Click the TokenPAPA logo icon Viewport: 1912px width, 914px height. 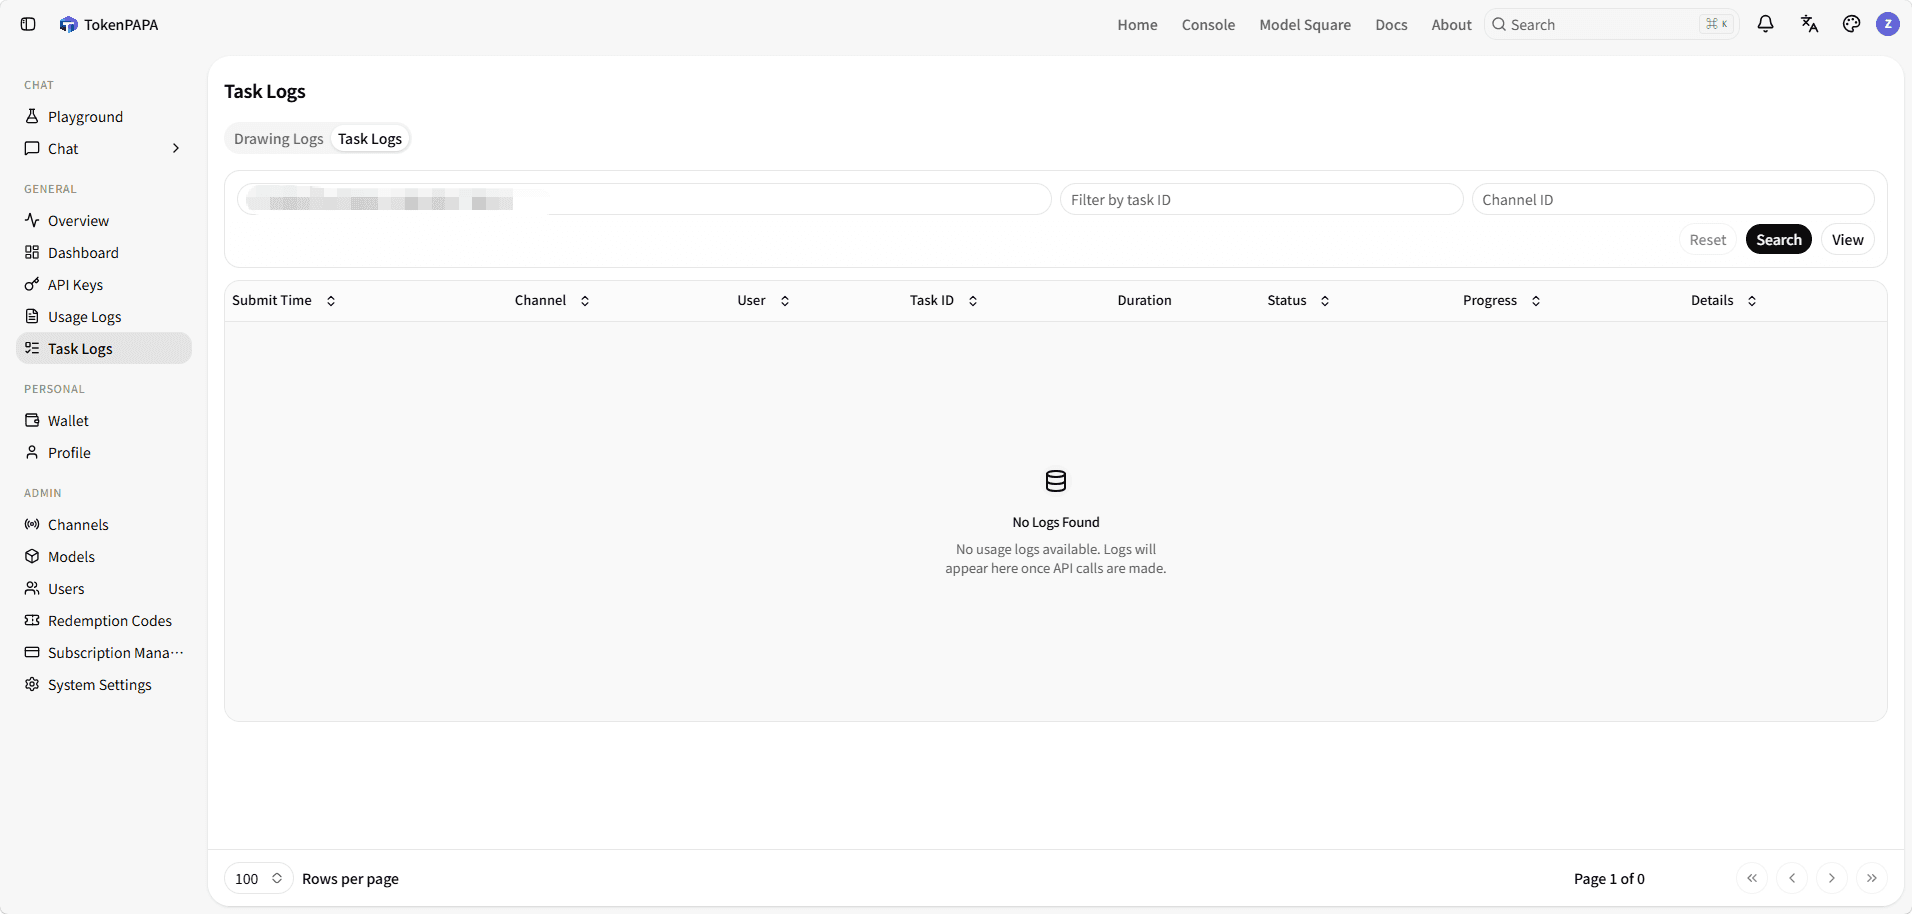pos(68,24)
